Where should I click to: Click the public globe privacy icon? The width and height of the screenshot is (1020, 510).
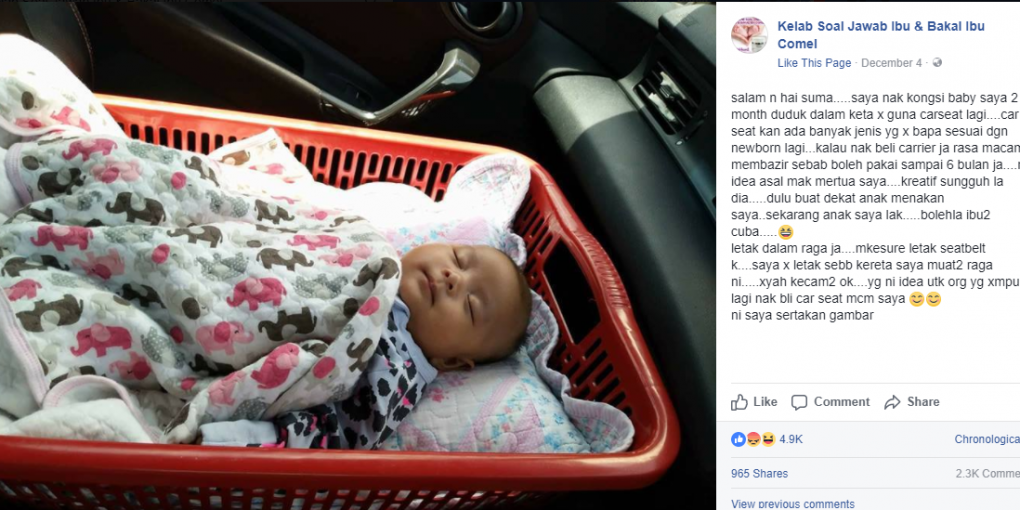[x=937, y=62]
